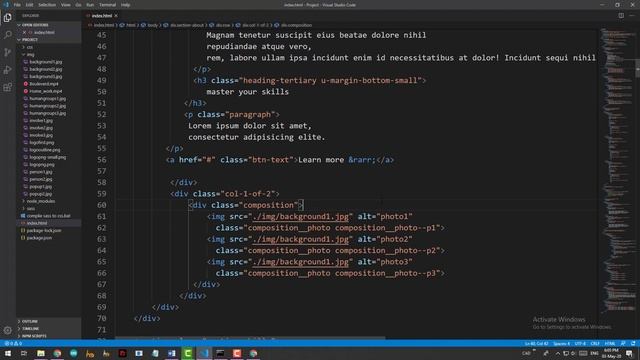Open notifications bell in VS Code status bar

coord(633,343)
